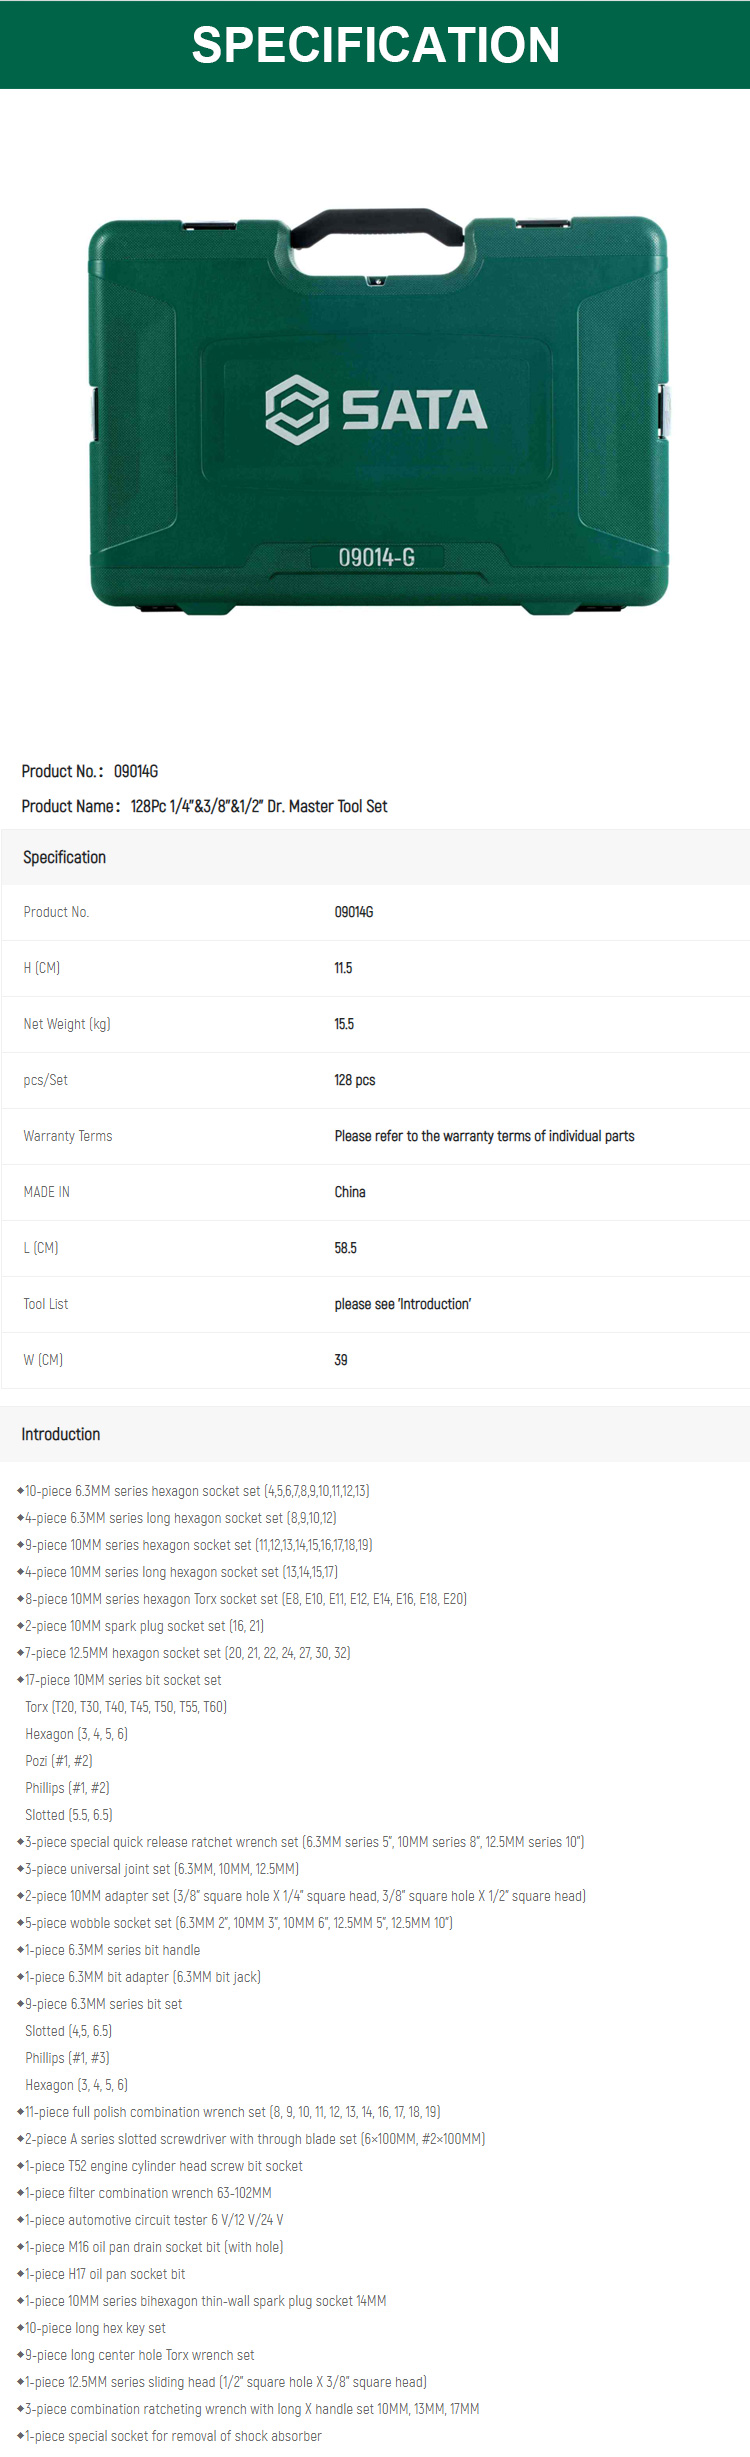This screenshot has width=750, height=2457.
Task: Click the Product No. 09014G table value
Action: 354,912
